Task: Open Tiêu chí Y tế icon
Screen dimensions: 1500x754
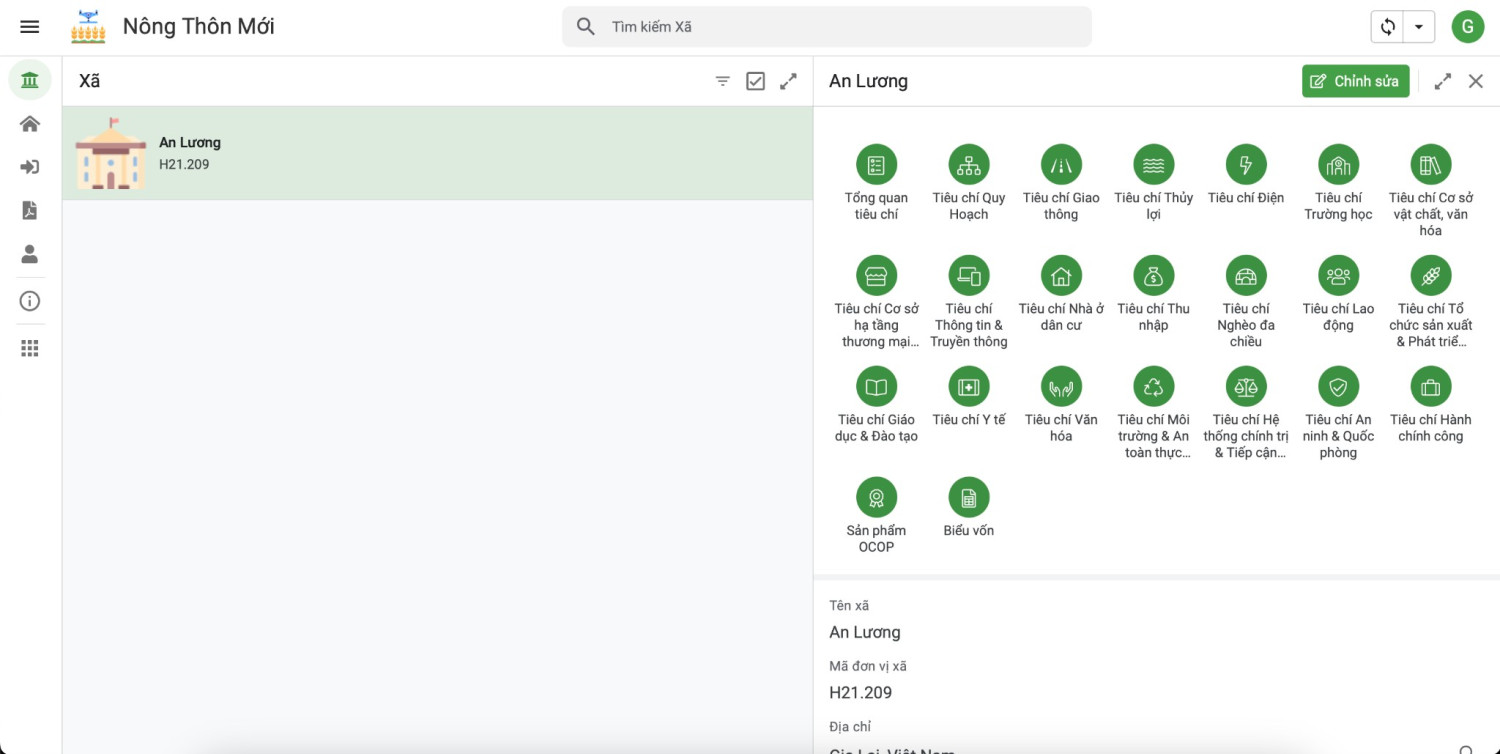Action: pyautogui.click(x=968, y=387)
